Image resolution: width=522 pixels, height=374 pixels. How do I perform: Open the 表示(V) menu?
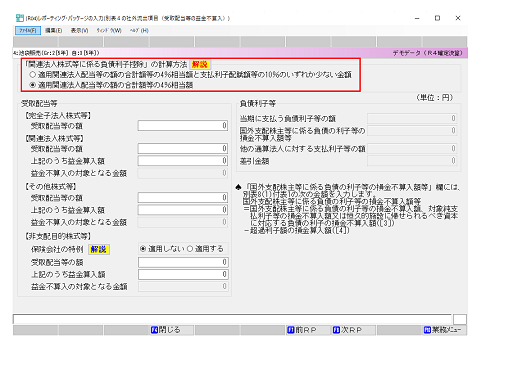[x=79, y=30]
